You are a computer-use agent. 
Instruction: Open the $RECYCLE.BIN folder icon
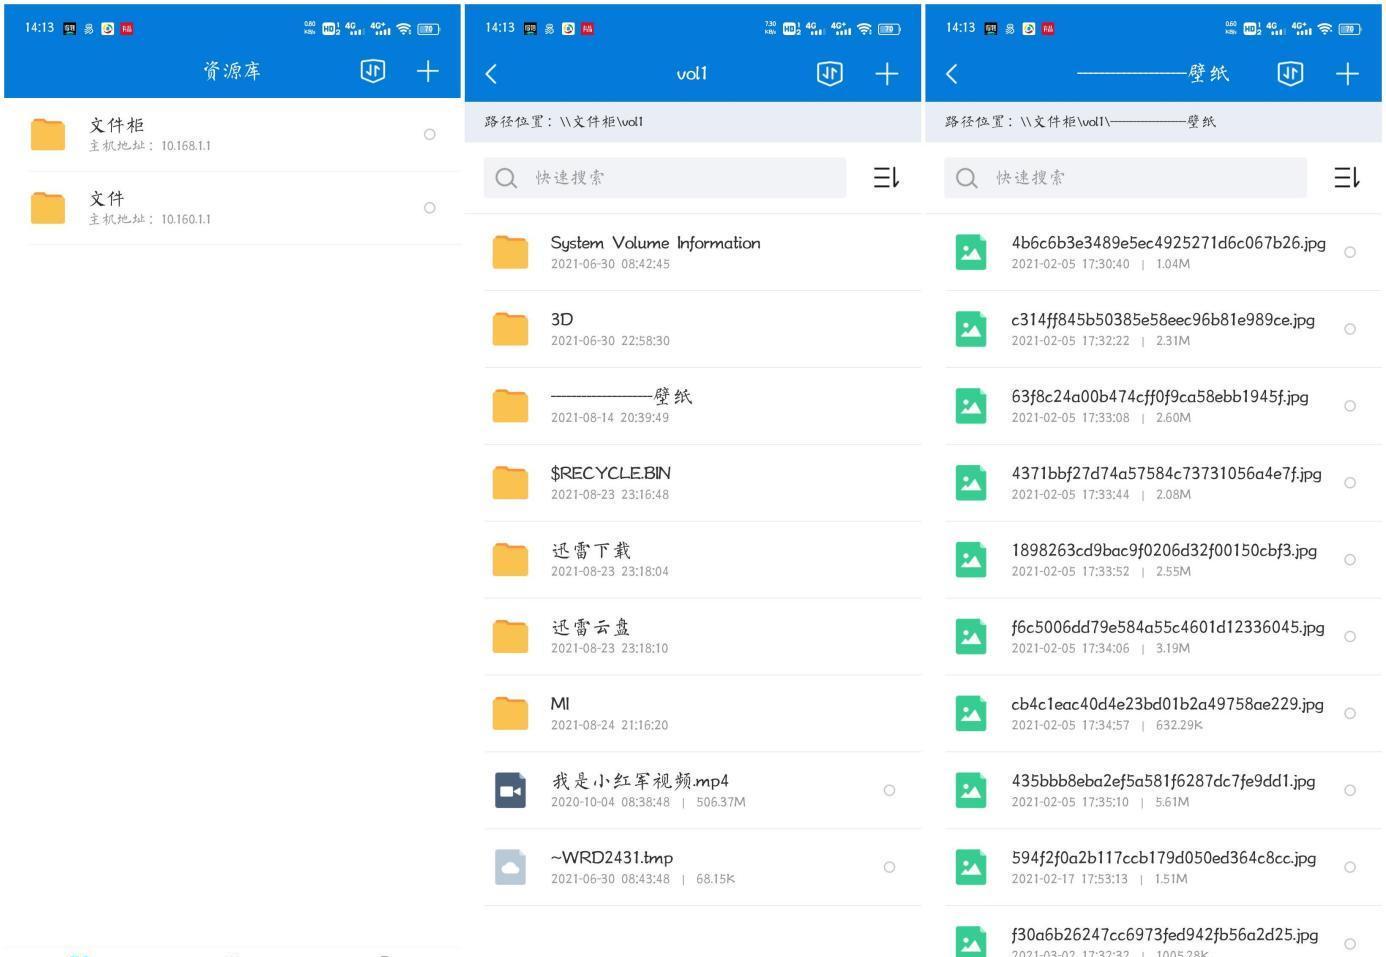point(511,482)
